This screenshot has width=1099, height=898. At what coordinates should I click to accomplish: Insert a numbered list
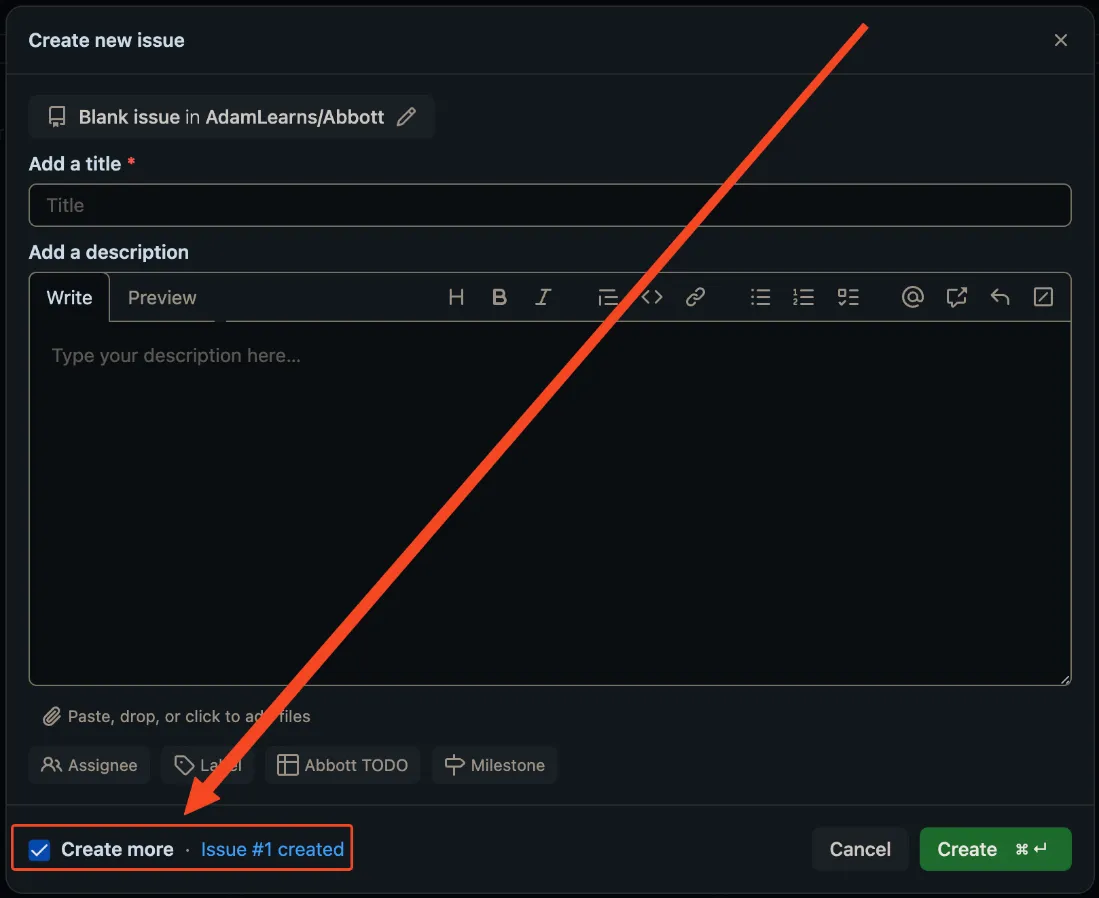pyautogui.click(x=803, y=297)
